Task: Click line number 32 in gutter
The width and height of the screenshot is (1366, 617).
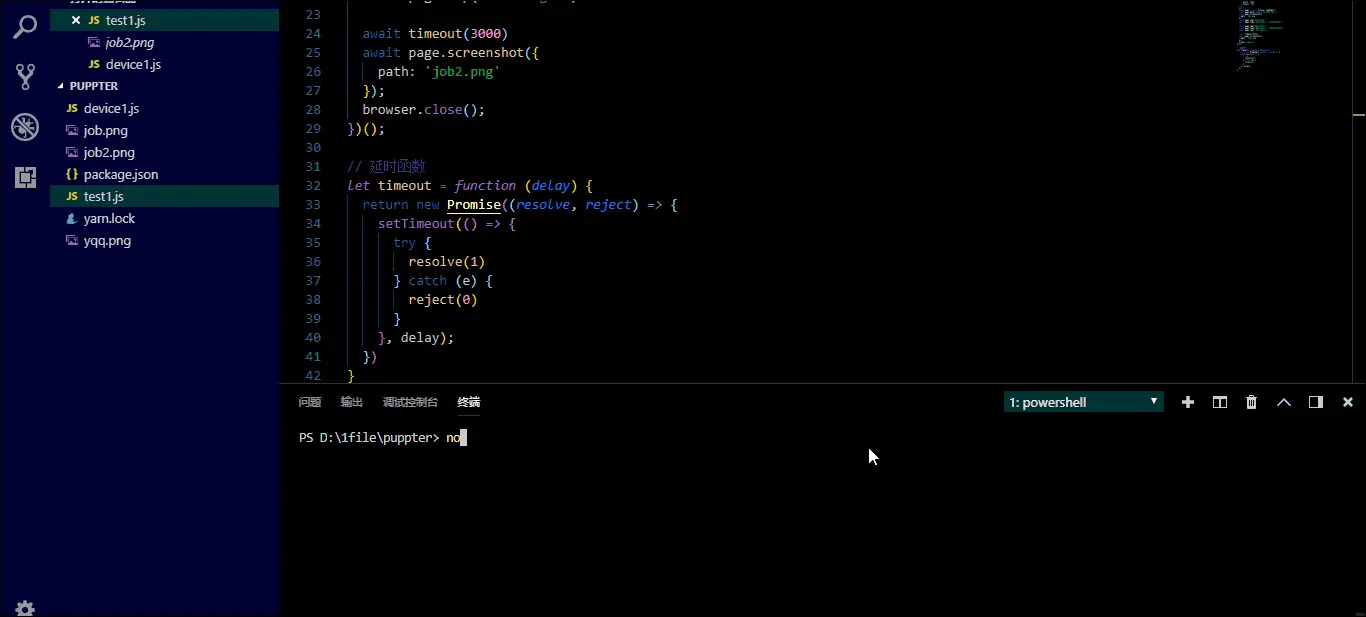Action: click(313, 186)
